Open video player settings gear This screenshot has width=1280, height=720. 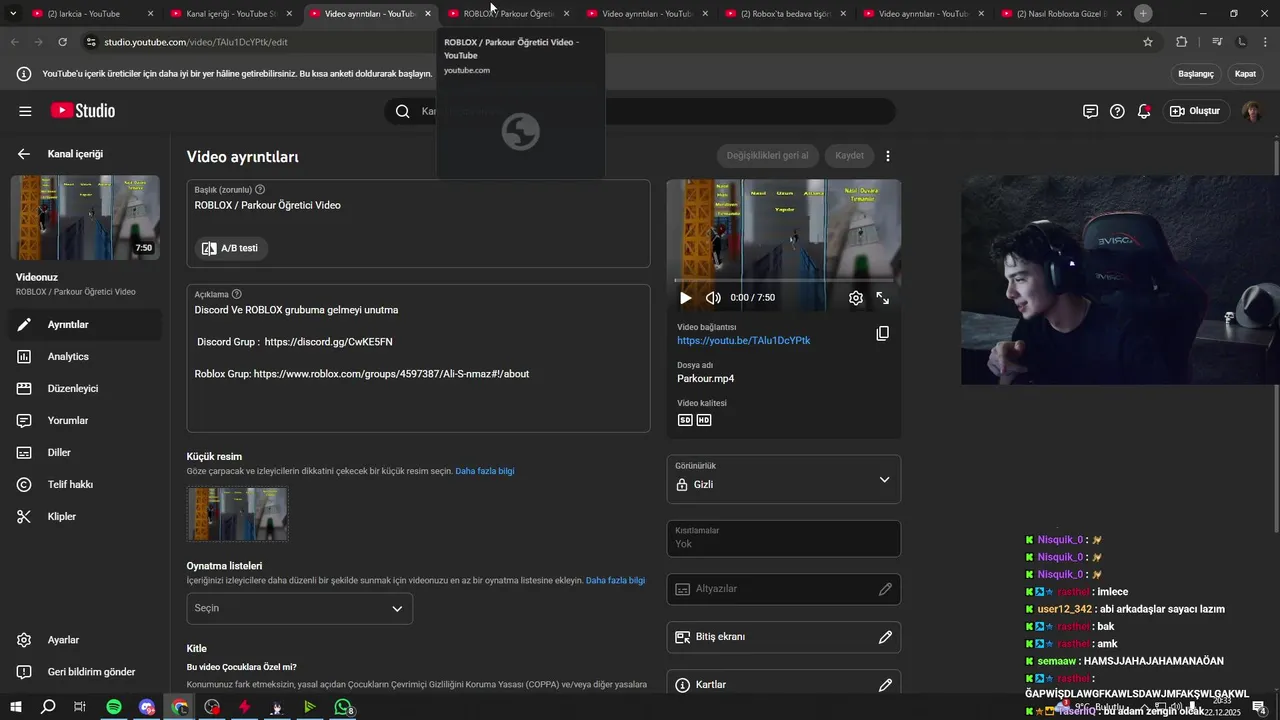(856, 298)
